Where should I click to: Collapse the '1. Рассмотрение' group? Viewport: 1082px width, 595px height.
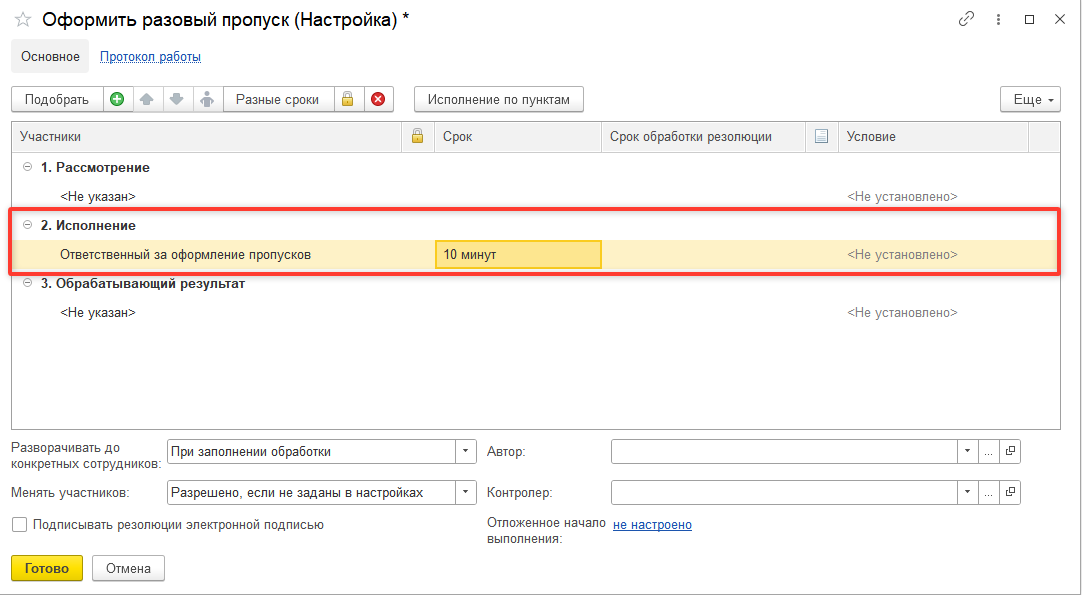(x=28, y=167)
